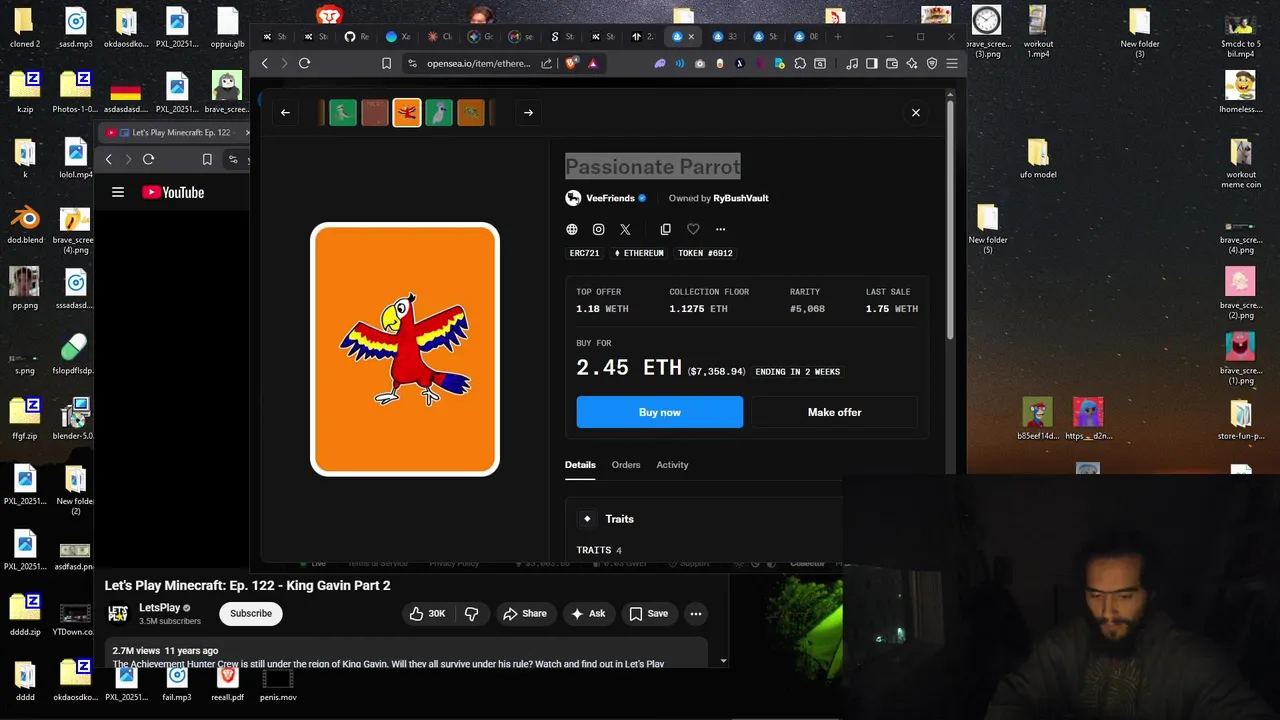Click the ERC721 badge
The width and height of the screenshot is (1280, 720).
[x=584, y=253]
